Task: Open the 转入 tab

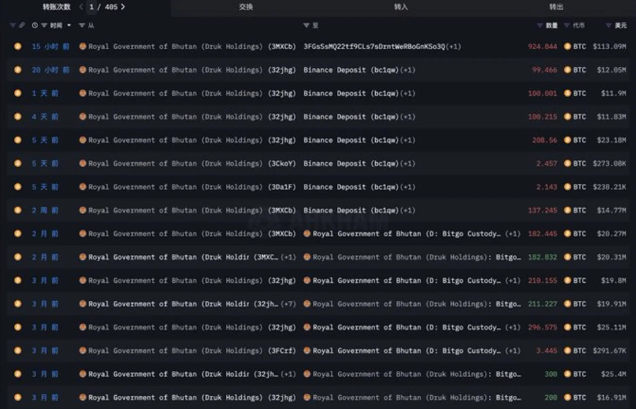Action: pos(401,7)
